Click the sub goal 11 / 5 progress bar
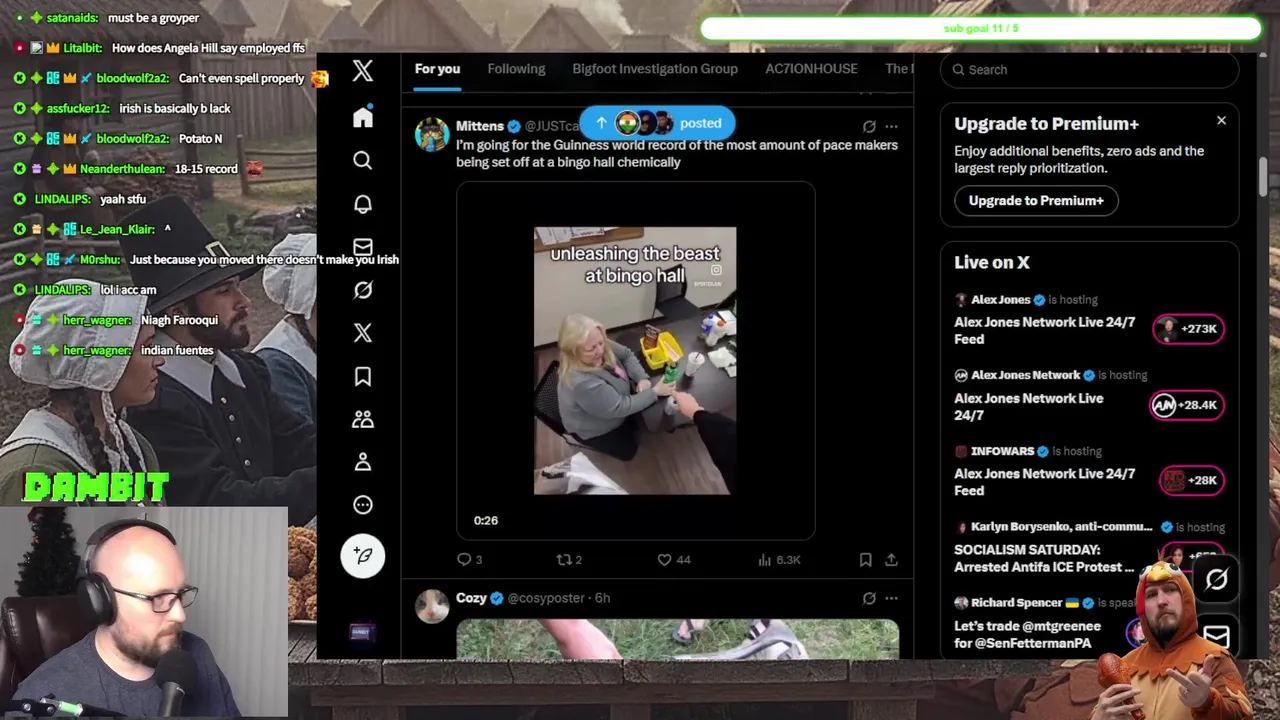Viewport: 1280px width, 720px height. 980,29
